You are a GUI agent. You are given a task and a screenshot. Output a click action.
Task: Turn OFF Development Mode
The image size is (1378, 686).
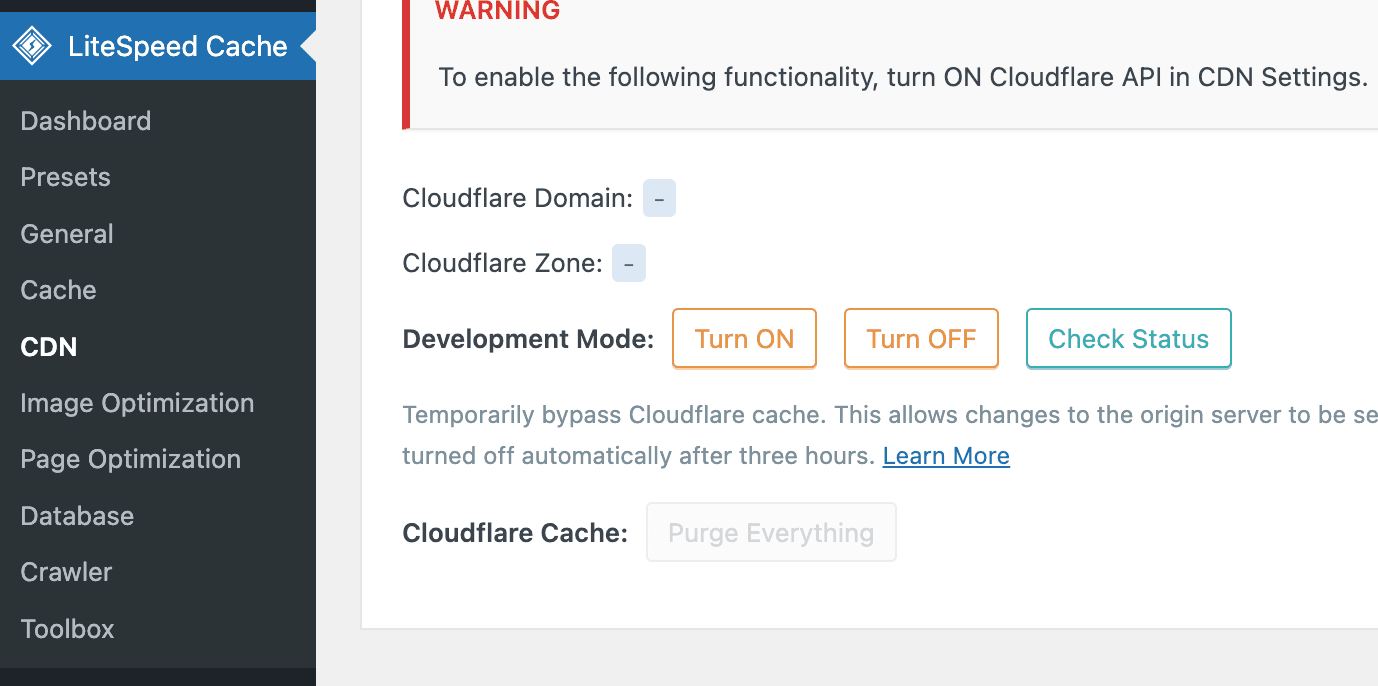pos(921,338)
